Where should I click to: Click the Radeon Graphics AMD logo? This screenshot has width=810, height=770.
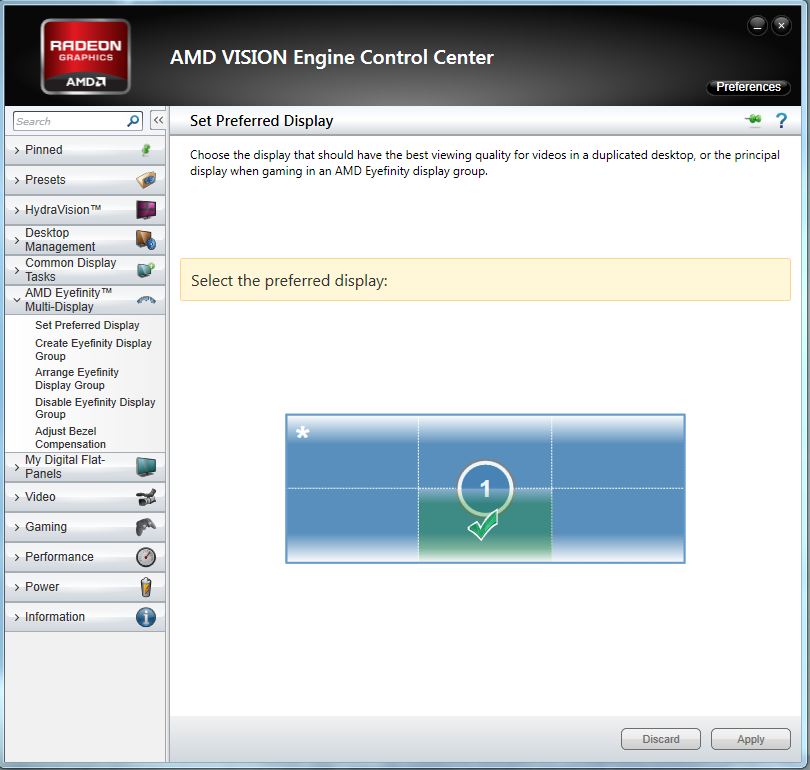pyautogui.click(x=85, y=56)
